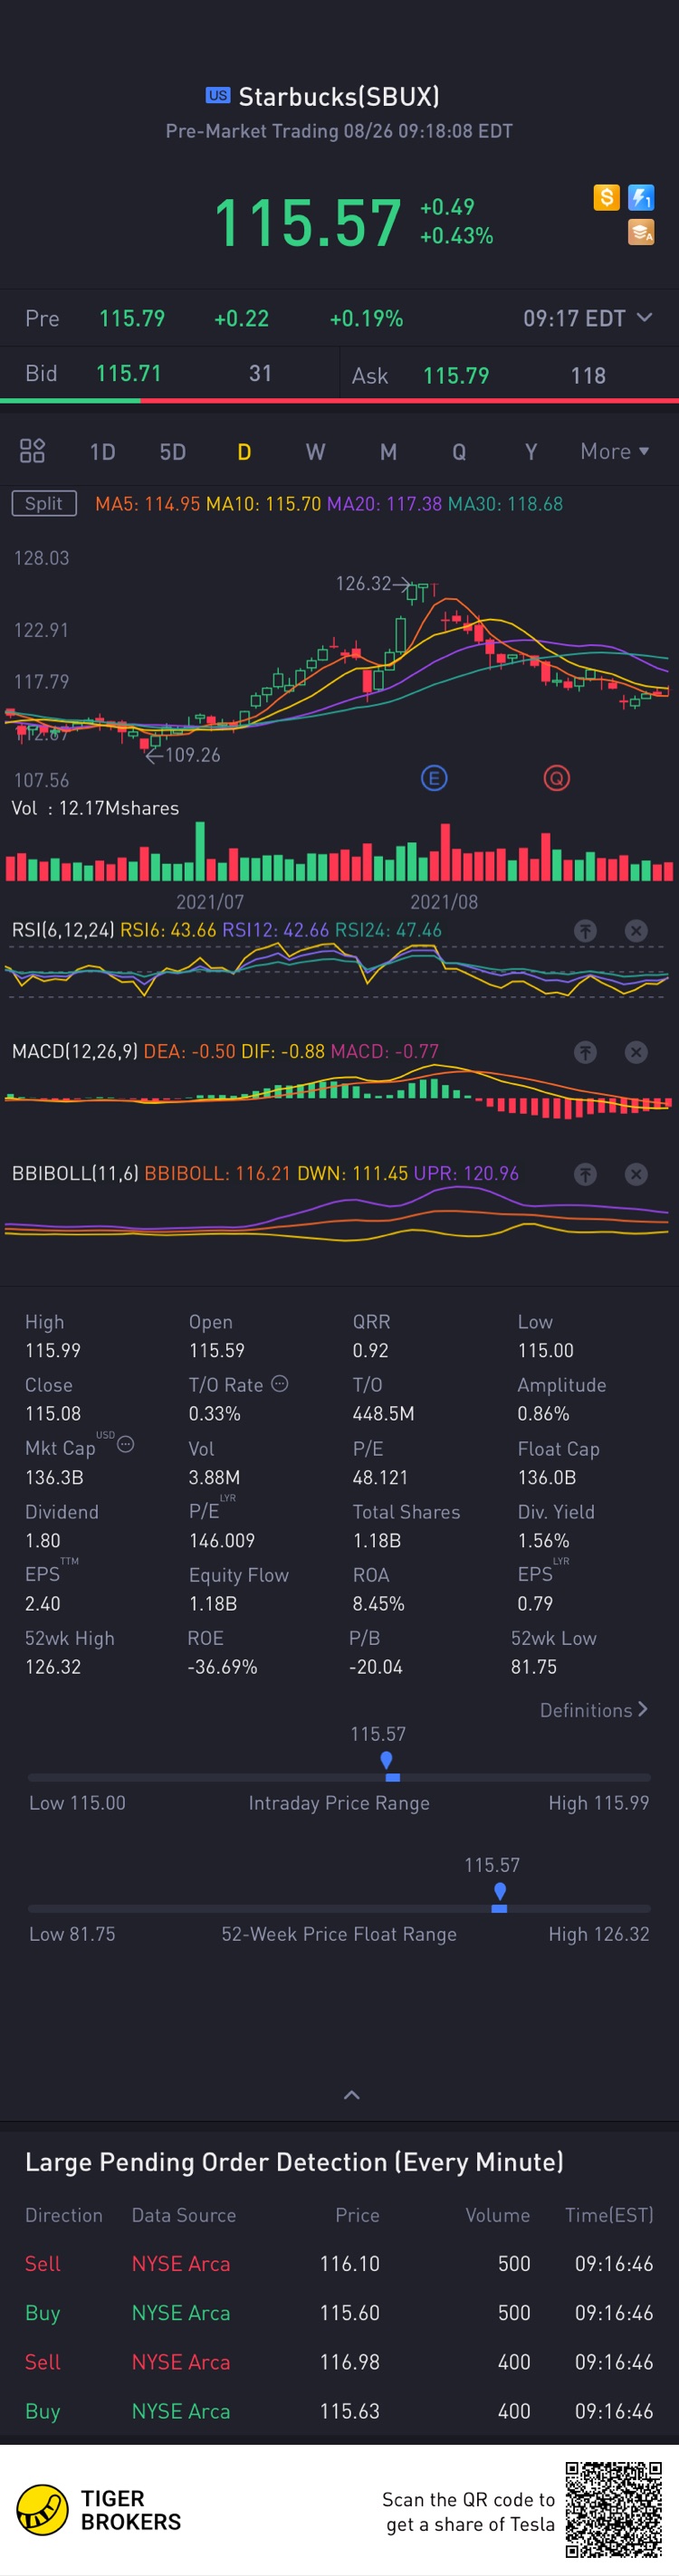Tap the US market flag badge
The image size is (679, 2576).
tap(218, 95)
